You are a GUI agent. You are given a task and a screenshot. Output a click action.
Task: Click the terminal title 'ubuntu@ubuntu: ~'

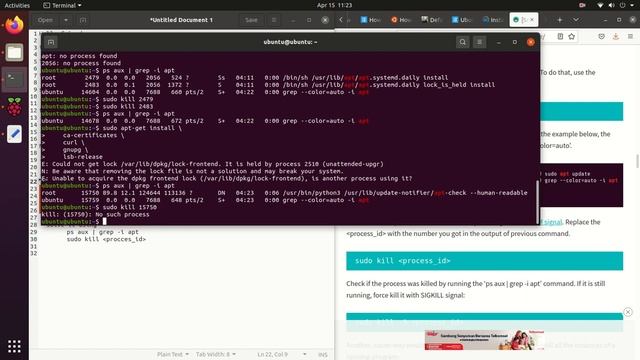point(290,42)
